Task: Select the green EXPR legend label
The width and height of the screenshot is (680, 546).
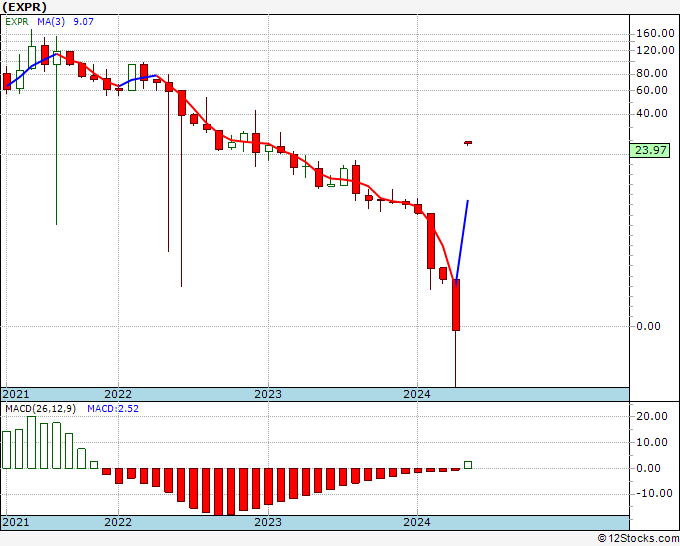Action: tap(17, 22)
